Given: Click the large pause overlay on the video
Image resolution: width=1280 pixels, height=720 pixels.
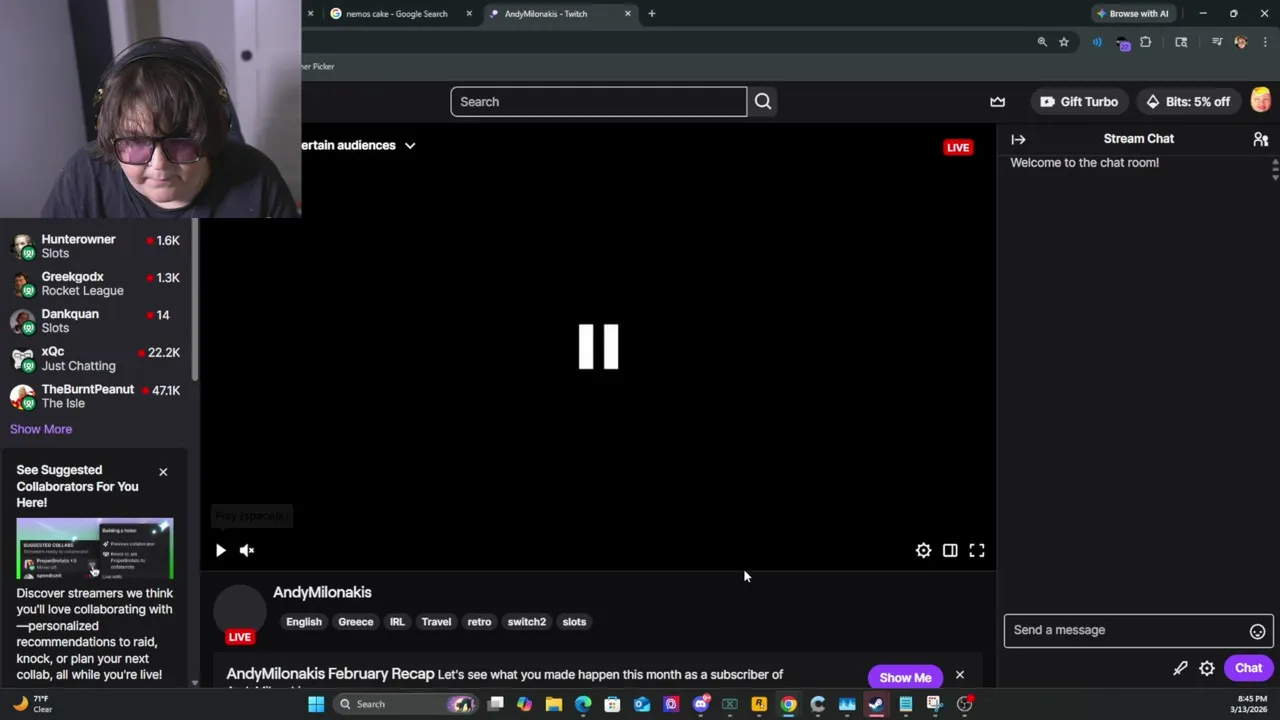Looking at the screenshot, I should [x=598, y=347].
